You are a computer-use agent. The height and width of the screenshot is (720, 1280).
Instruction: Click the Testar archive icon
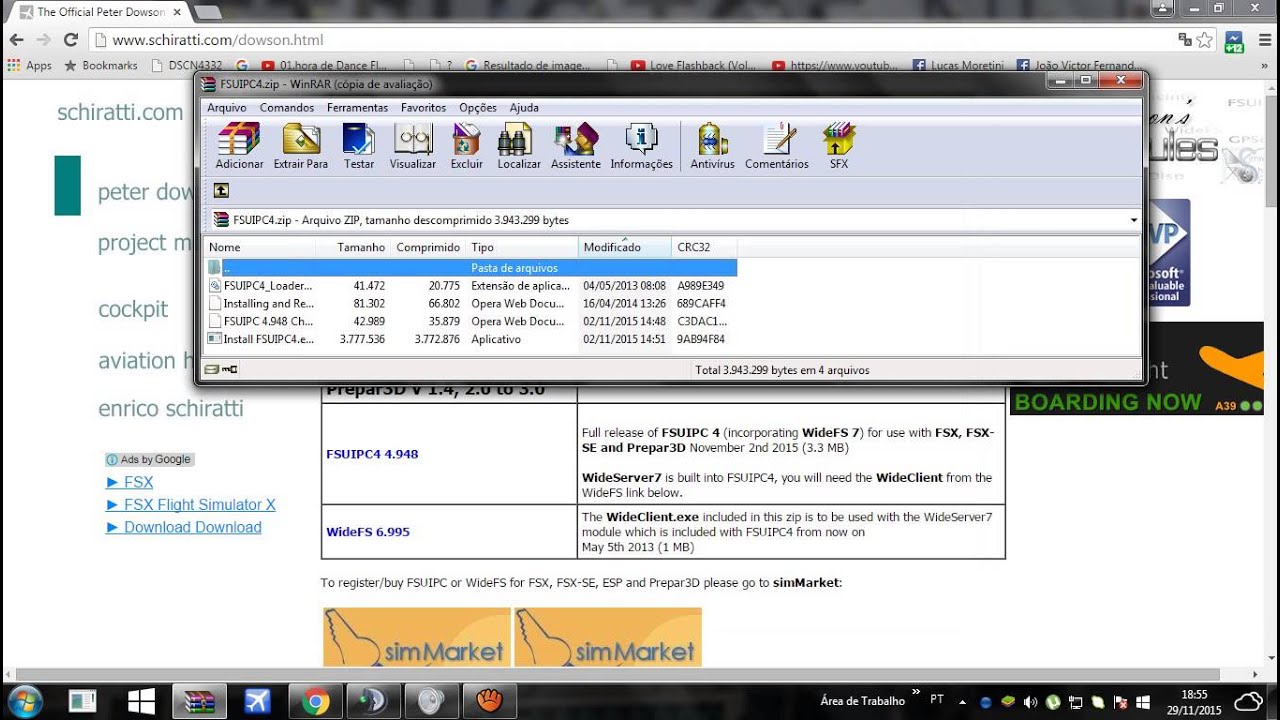tap(359, 146)
